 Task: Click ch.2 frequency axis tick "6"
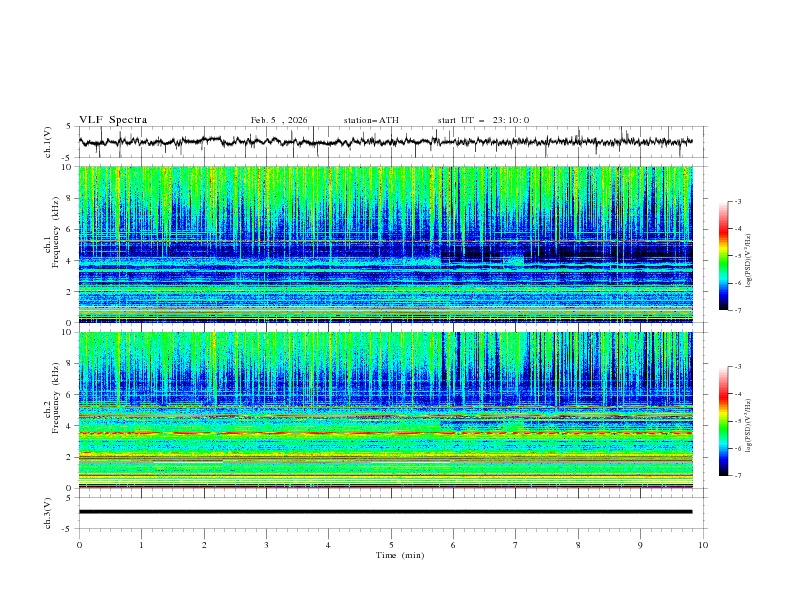(x=71, y=395)
